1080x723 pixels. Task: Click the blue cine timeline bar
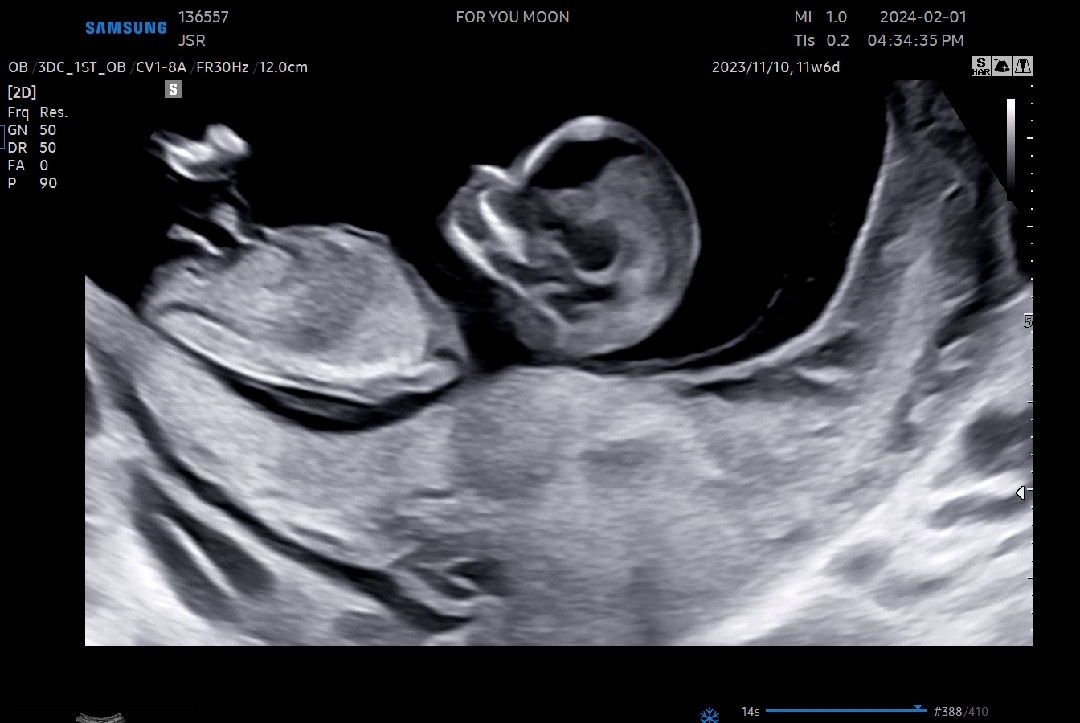point(840,711)
